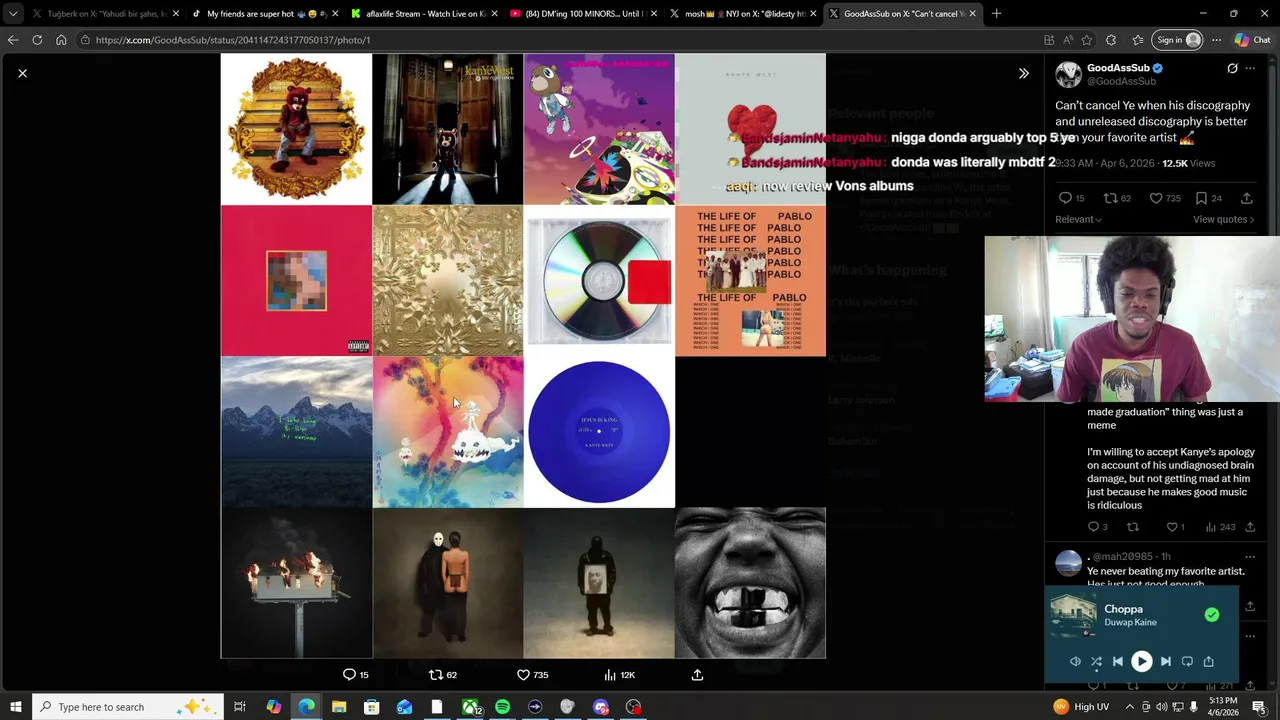Open Edge settings and more menu
Image resolution: width=1280 pixels, height=720 pixels.
(1216, 40)
